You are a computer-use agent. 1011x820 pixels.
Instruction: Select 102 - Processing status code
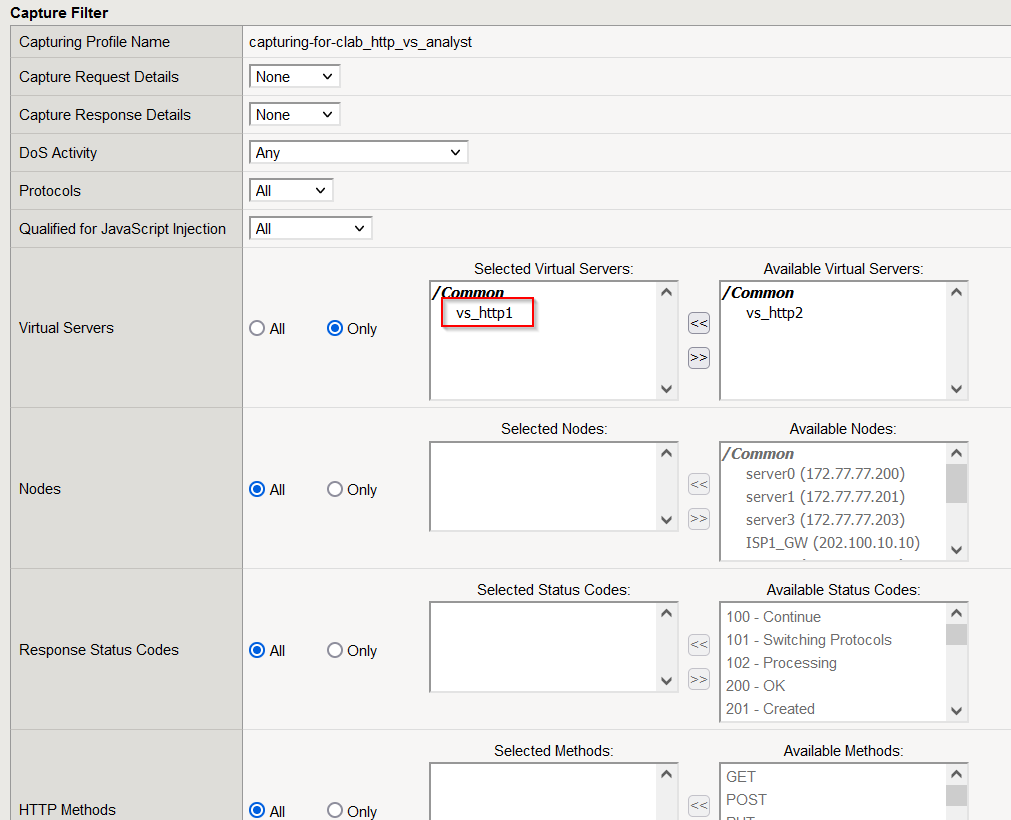pyautogui.click(x=781, y=663)
